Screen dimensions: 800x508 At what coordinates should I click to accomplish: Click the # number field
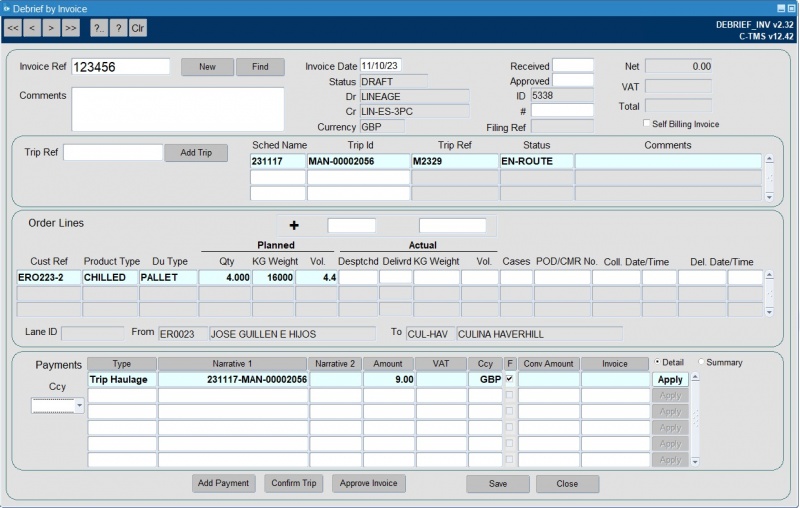[562, 110]
